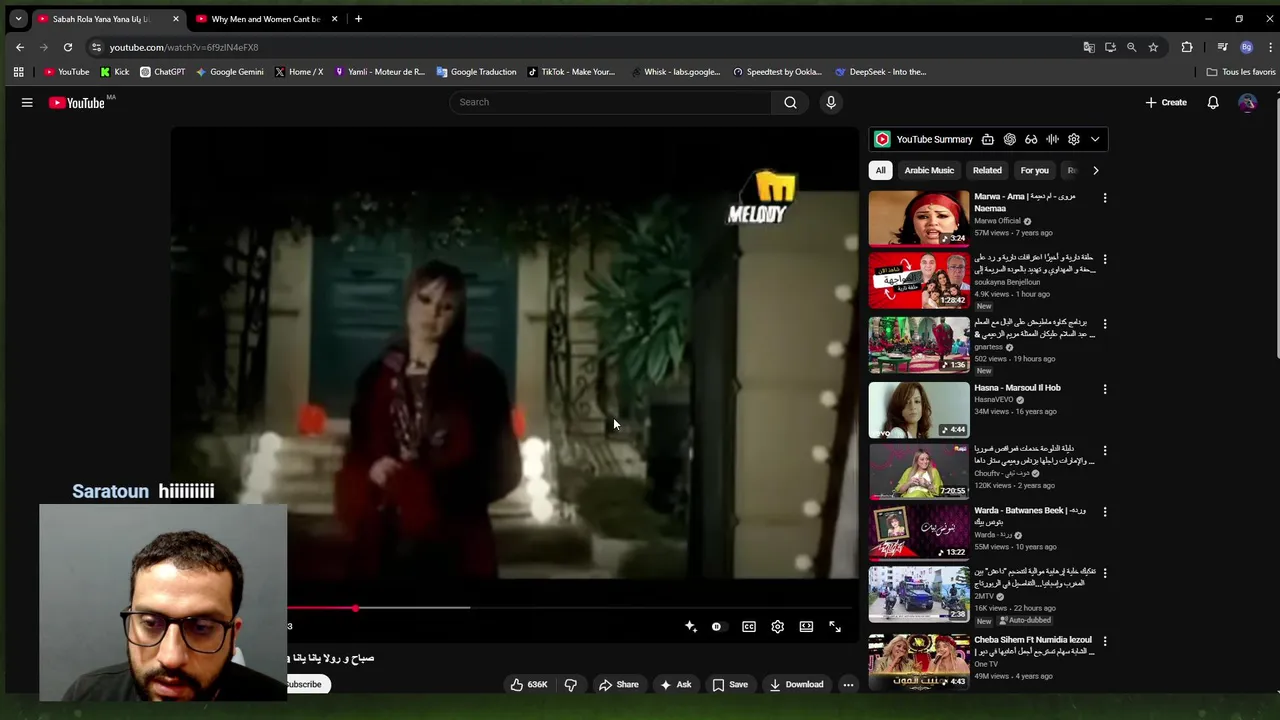Open the tab search dropdown arrow
Image resolution: width=1280 pixels, height=720 pixels.
(18, 18)
